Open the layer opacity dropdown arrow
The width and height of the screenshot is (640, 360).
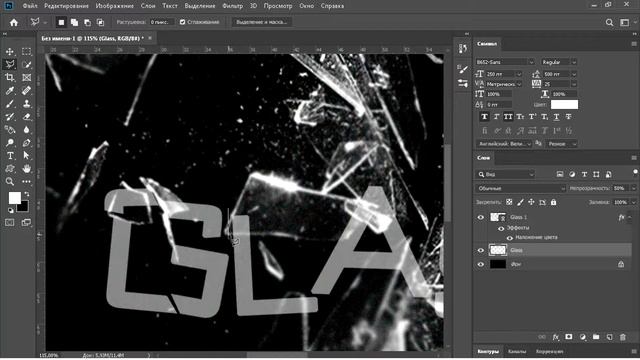[x=633, y=189]
